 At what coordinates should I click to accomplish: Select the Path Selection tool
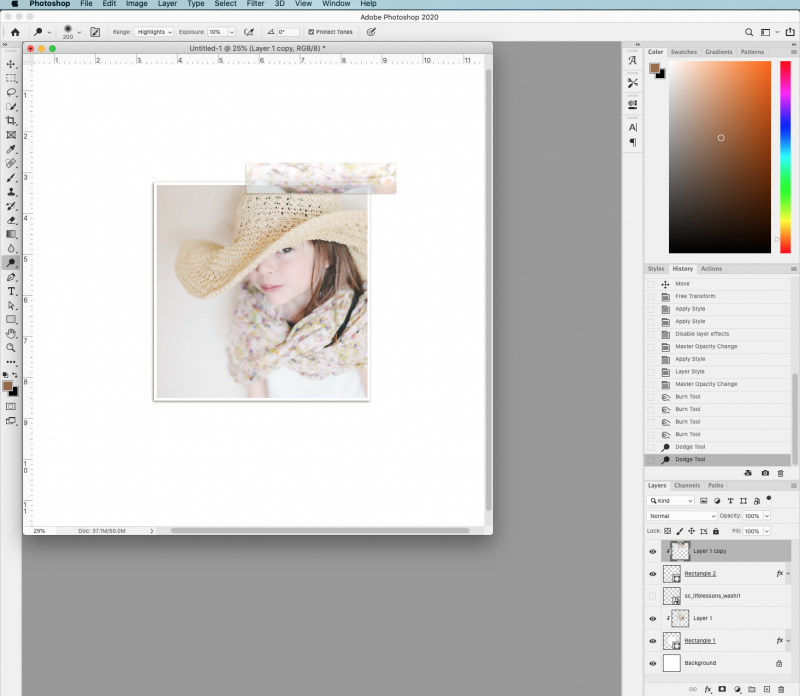pyautogui.click(x=11, y=306)
